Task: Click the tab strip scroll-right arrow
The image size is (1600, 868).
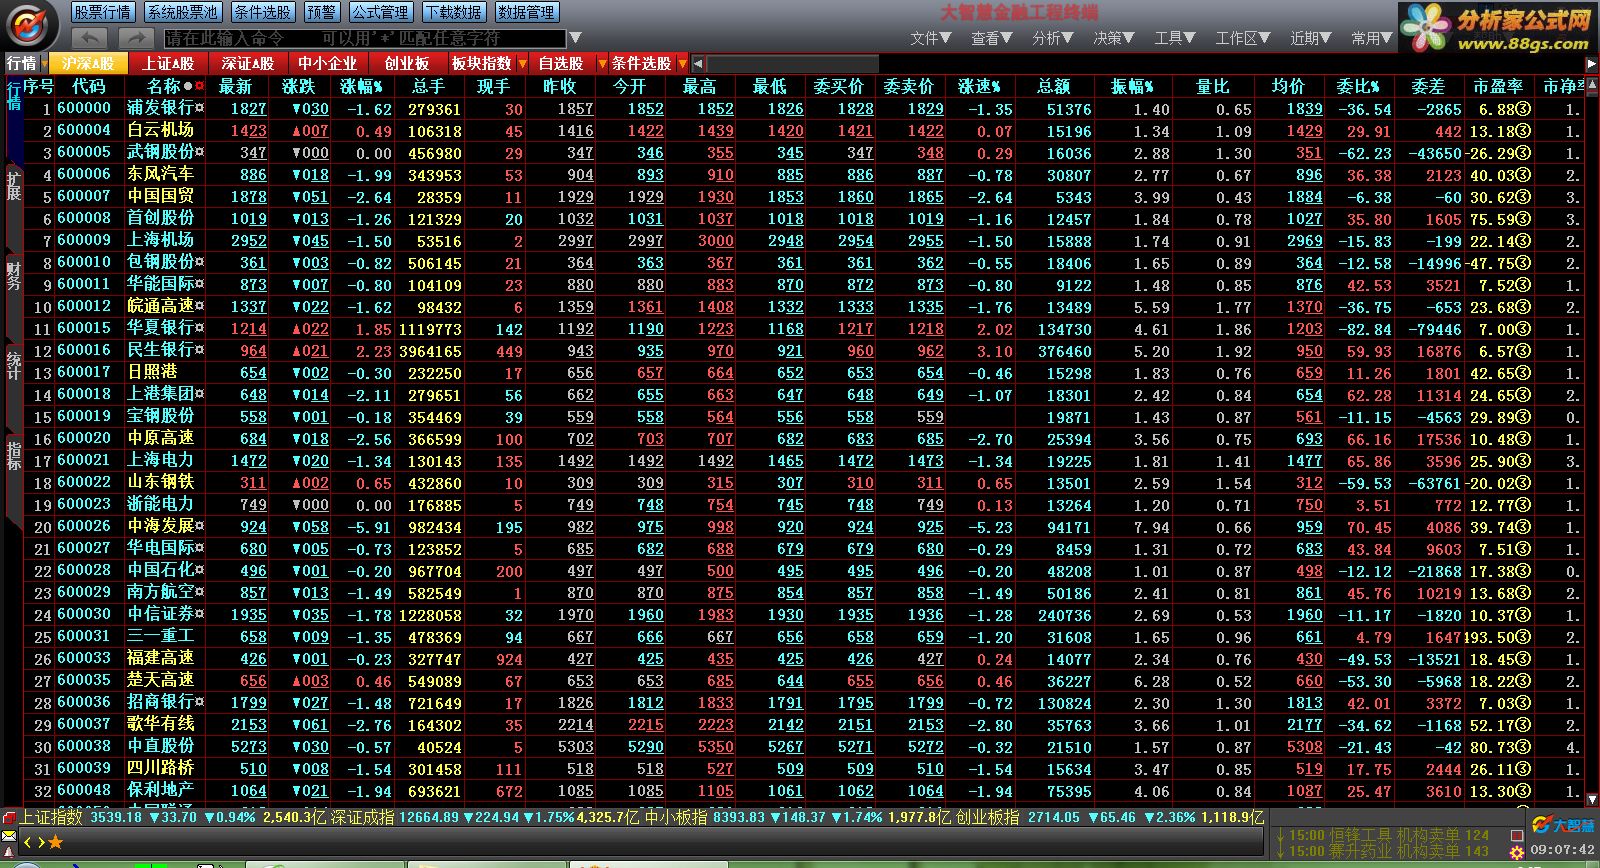Action: tap(1592, 63)
